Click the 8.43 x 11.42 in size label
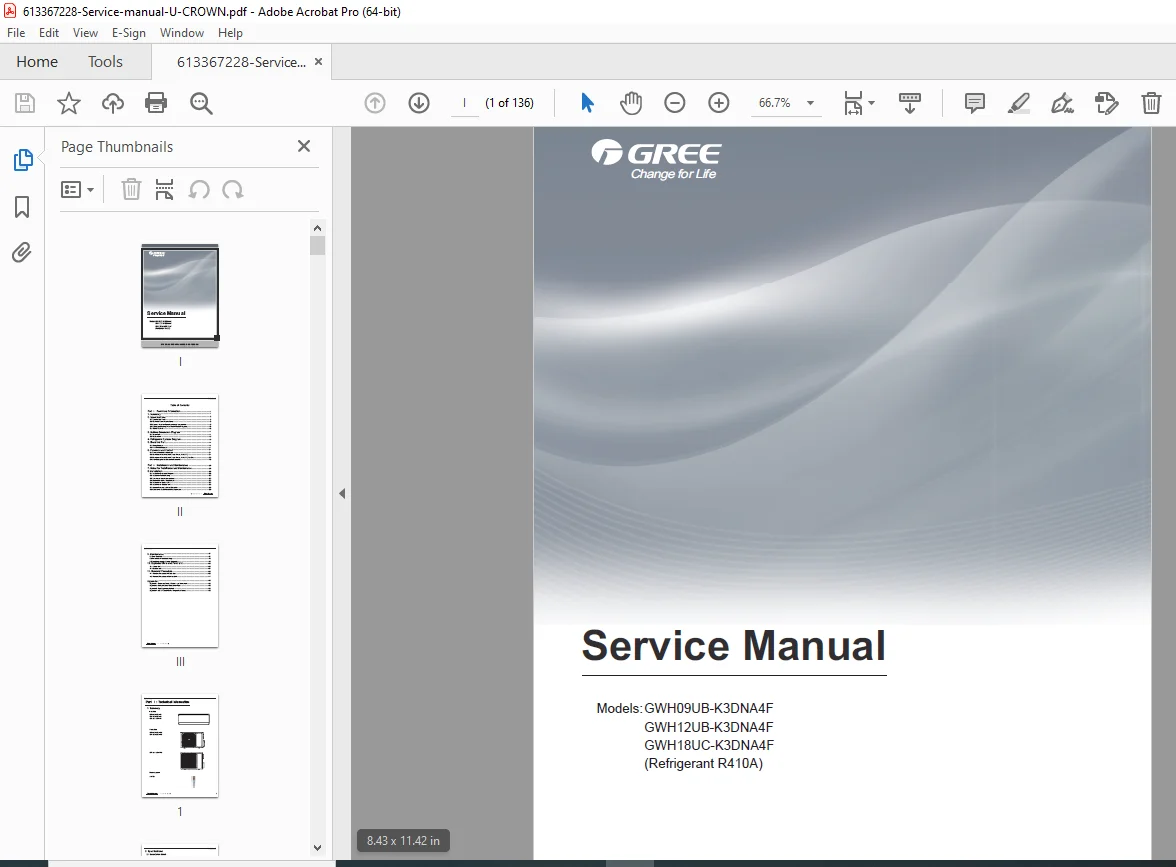This screenshot has height=867, width=1176. pos(404,841)
